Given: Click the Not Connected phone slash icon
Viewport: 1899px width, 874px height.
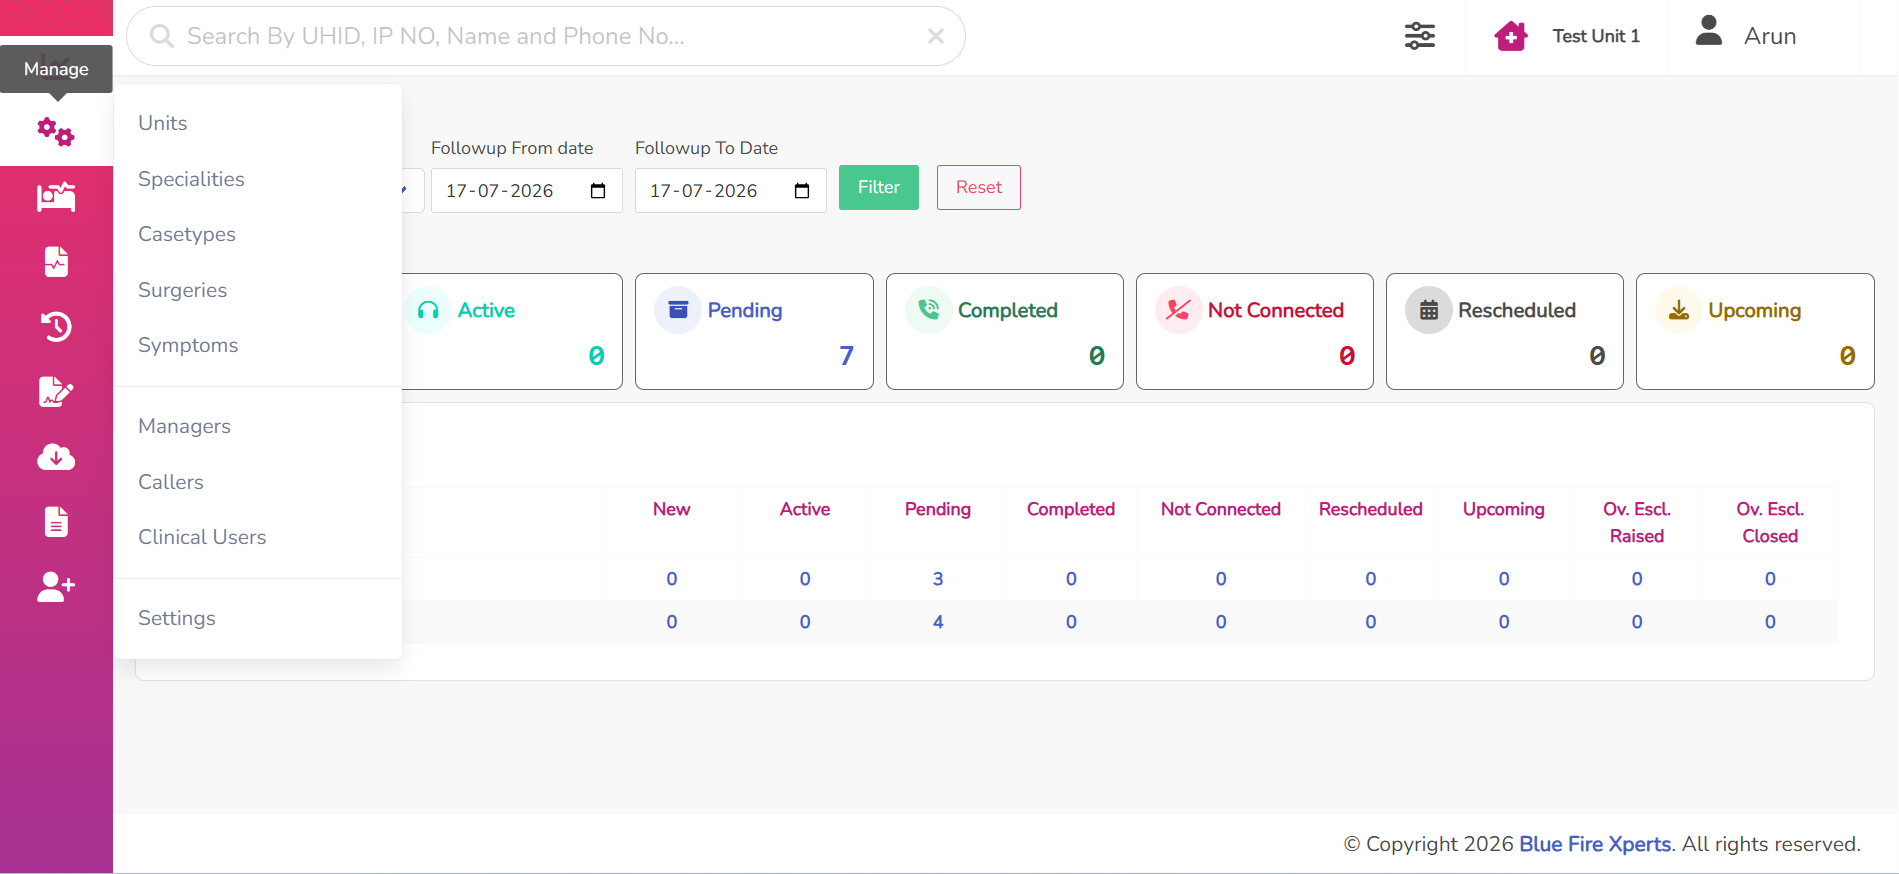Looking at the screenshot, I should point(1178,310).
